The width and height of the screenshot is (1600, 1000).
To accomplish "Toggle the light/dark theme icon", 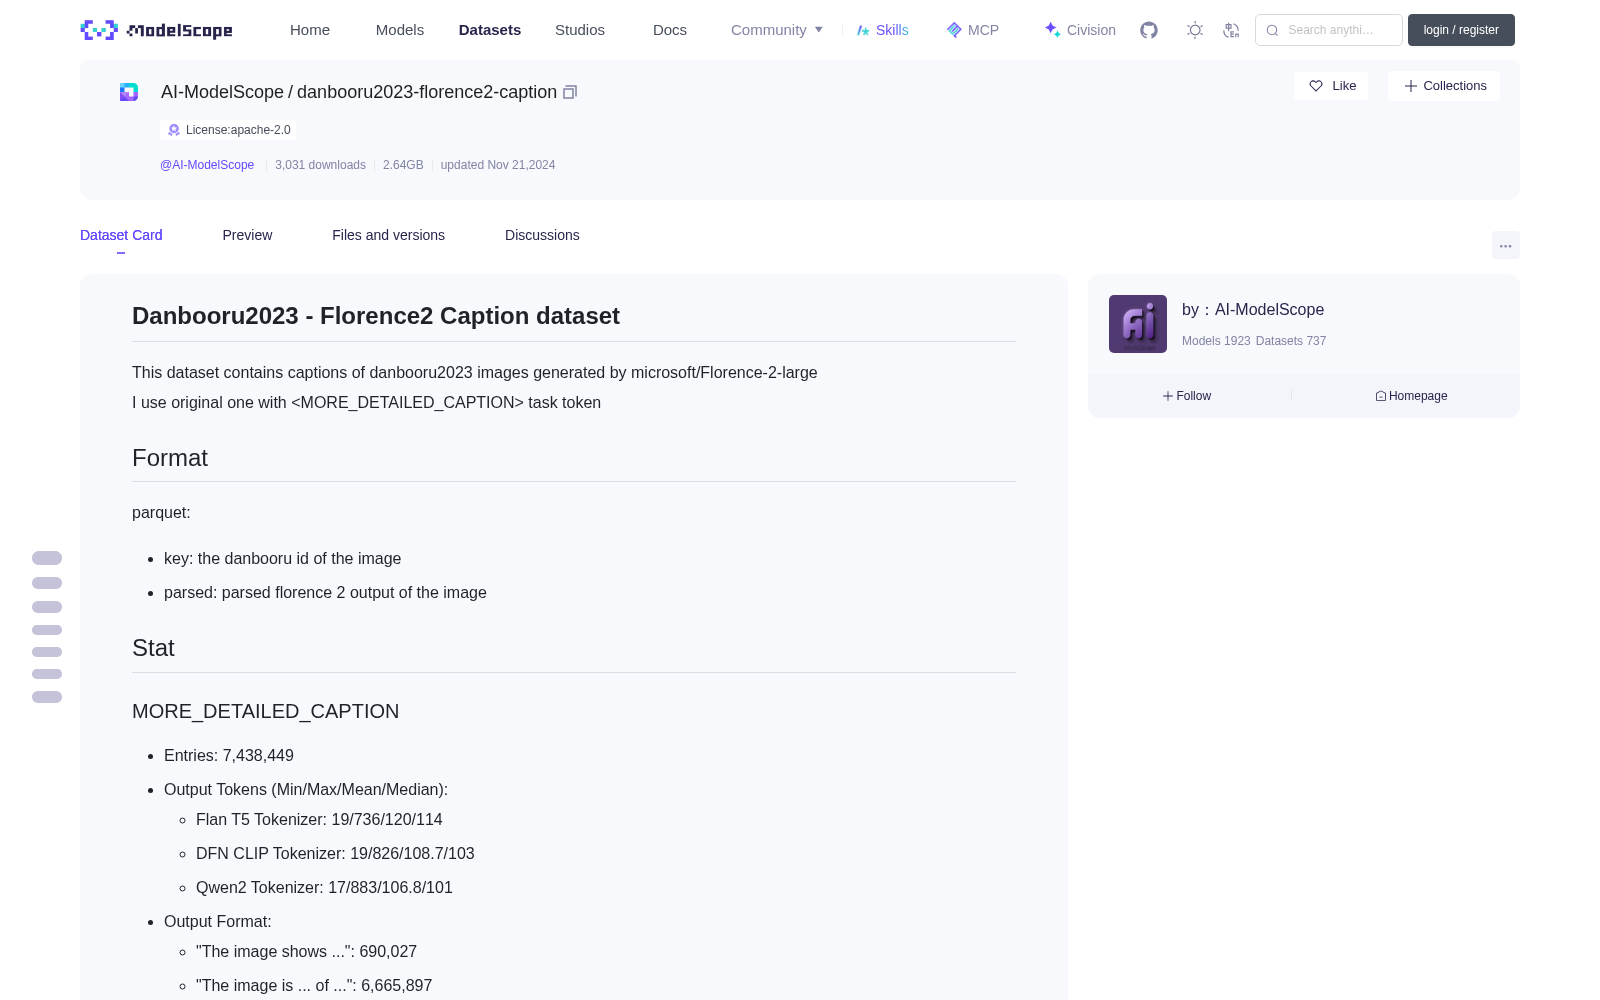I will pos(1195,30).
